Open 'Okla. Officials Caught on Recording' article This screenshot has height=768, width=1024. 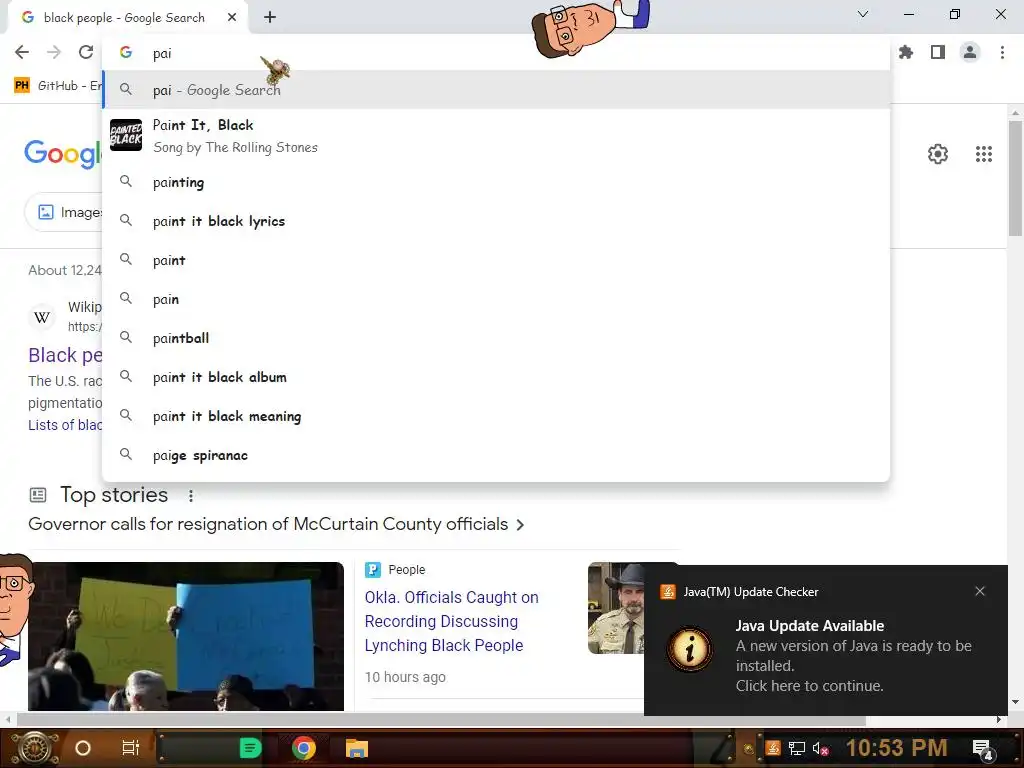[451, 621]
